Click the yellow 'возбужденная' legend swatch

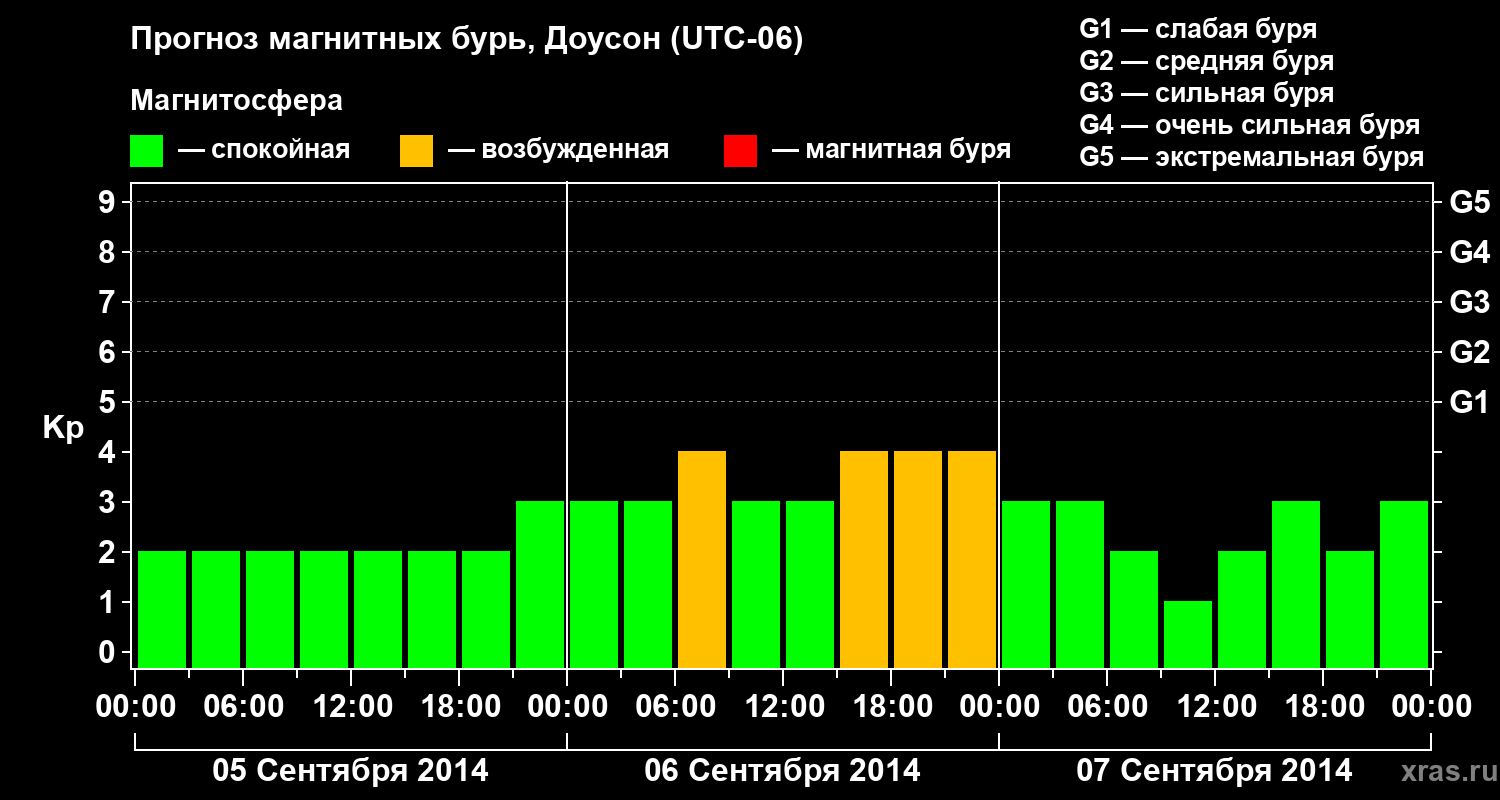416,151
